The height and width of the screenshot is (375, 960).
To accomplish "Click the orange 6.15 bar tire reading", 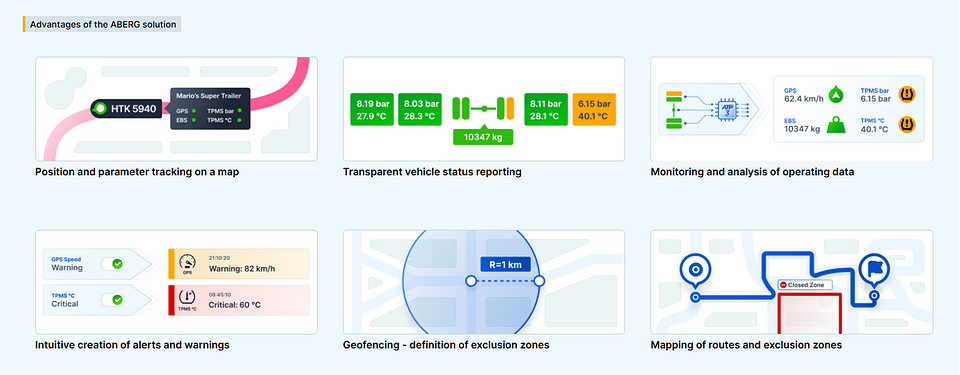I will (x=594, y=110).
